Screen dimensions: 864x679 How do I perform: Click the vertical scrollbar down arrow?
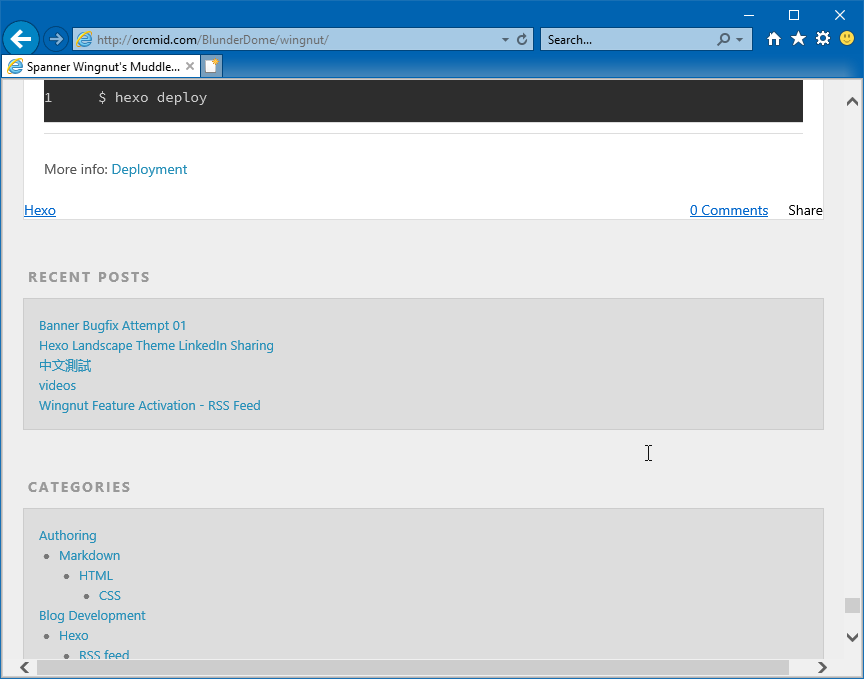tap(852, 637)
